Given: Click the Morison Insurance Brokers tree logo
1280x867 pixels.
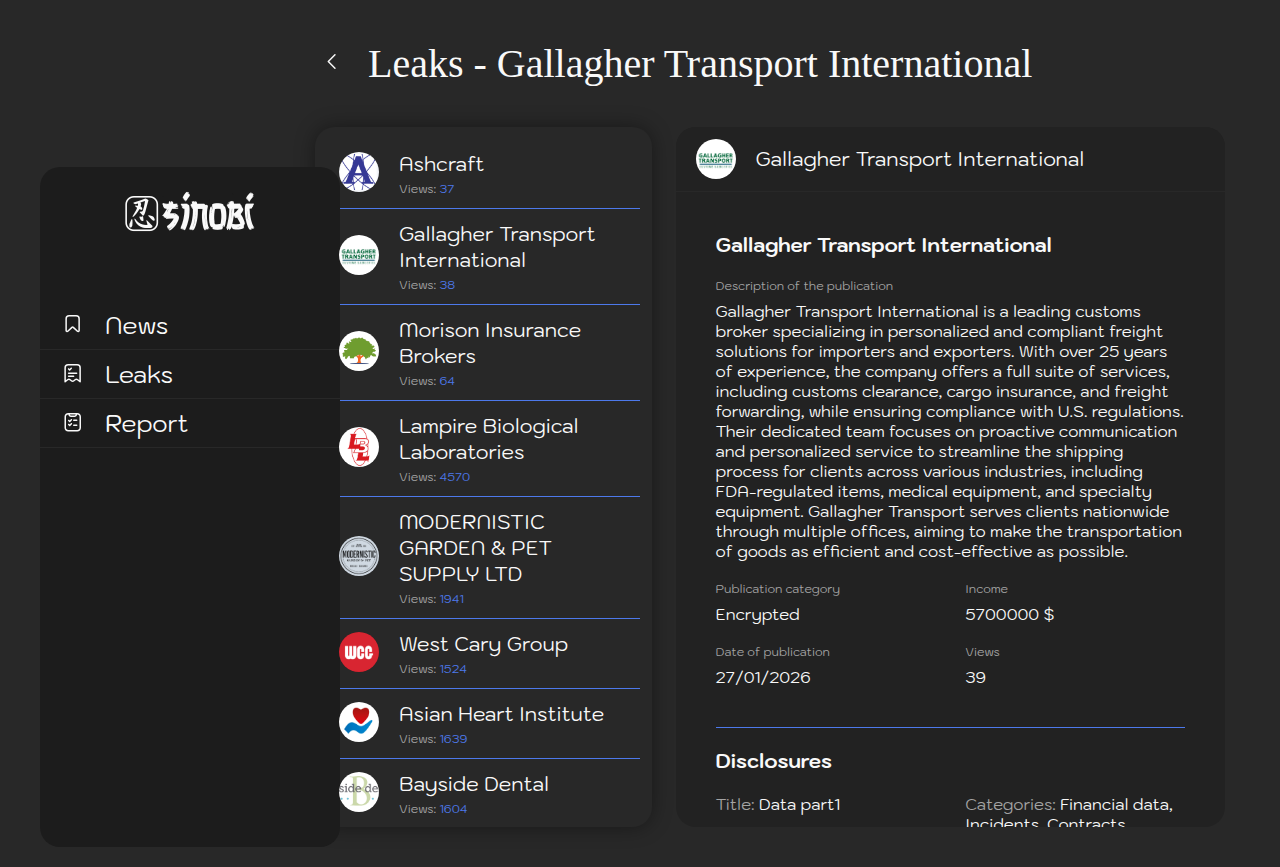Looking at the screenshot, I should point(359,351).
